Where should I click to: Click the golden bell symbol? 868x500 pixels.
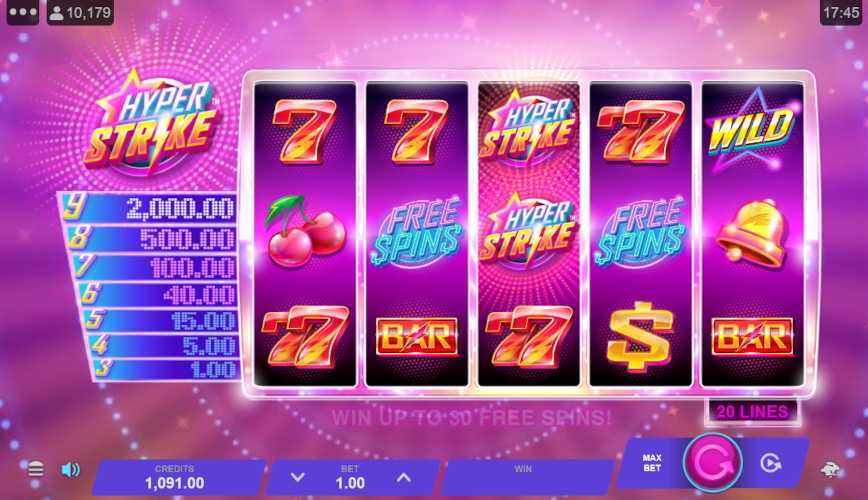(x=752, y=233)
